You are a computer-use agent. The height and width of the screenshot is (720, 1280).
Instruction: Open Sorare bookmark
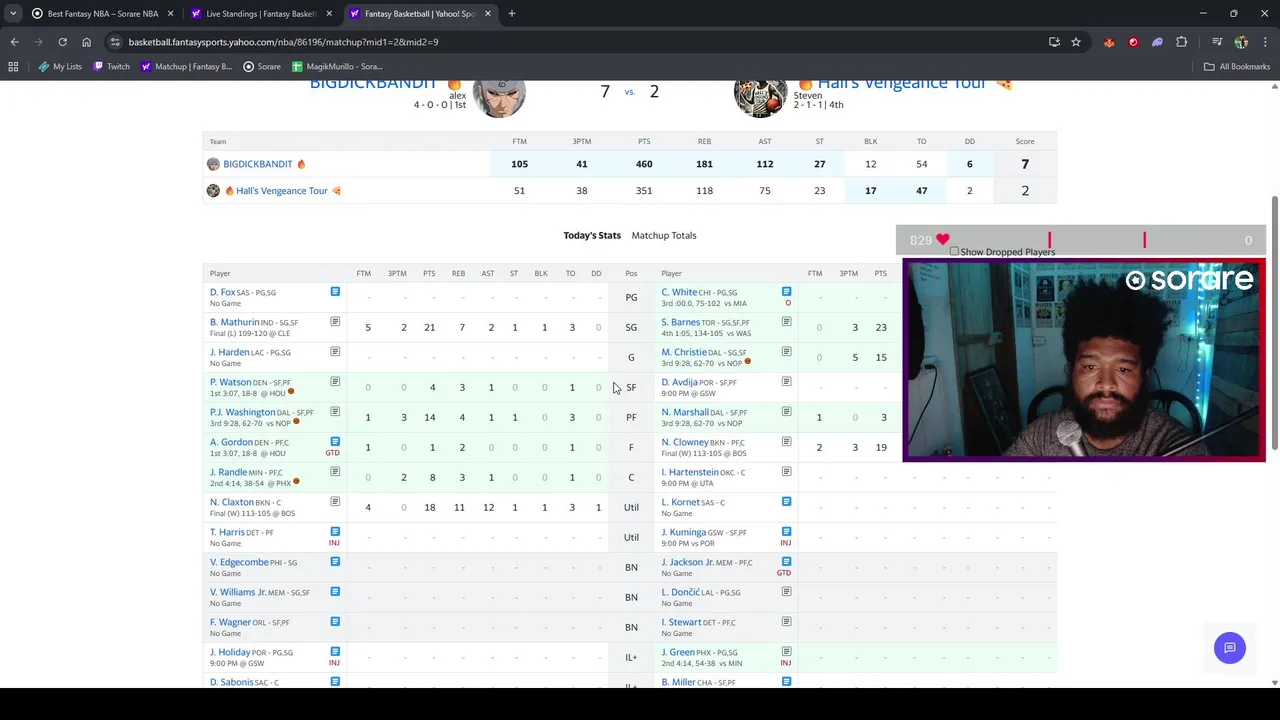263,66
